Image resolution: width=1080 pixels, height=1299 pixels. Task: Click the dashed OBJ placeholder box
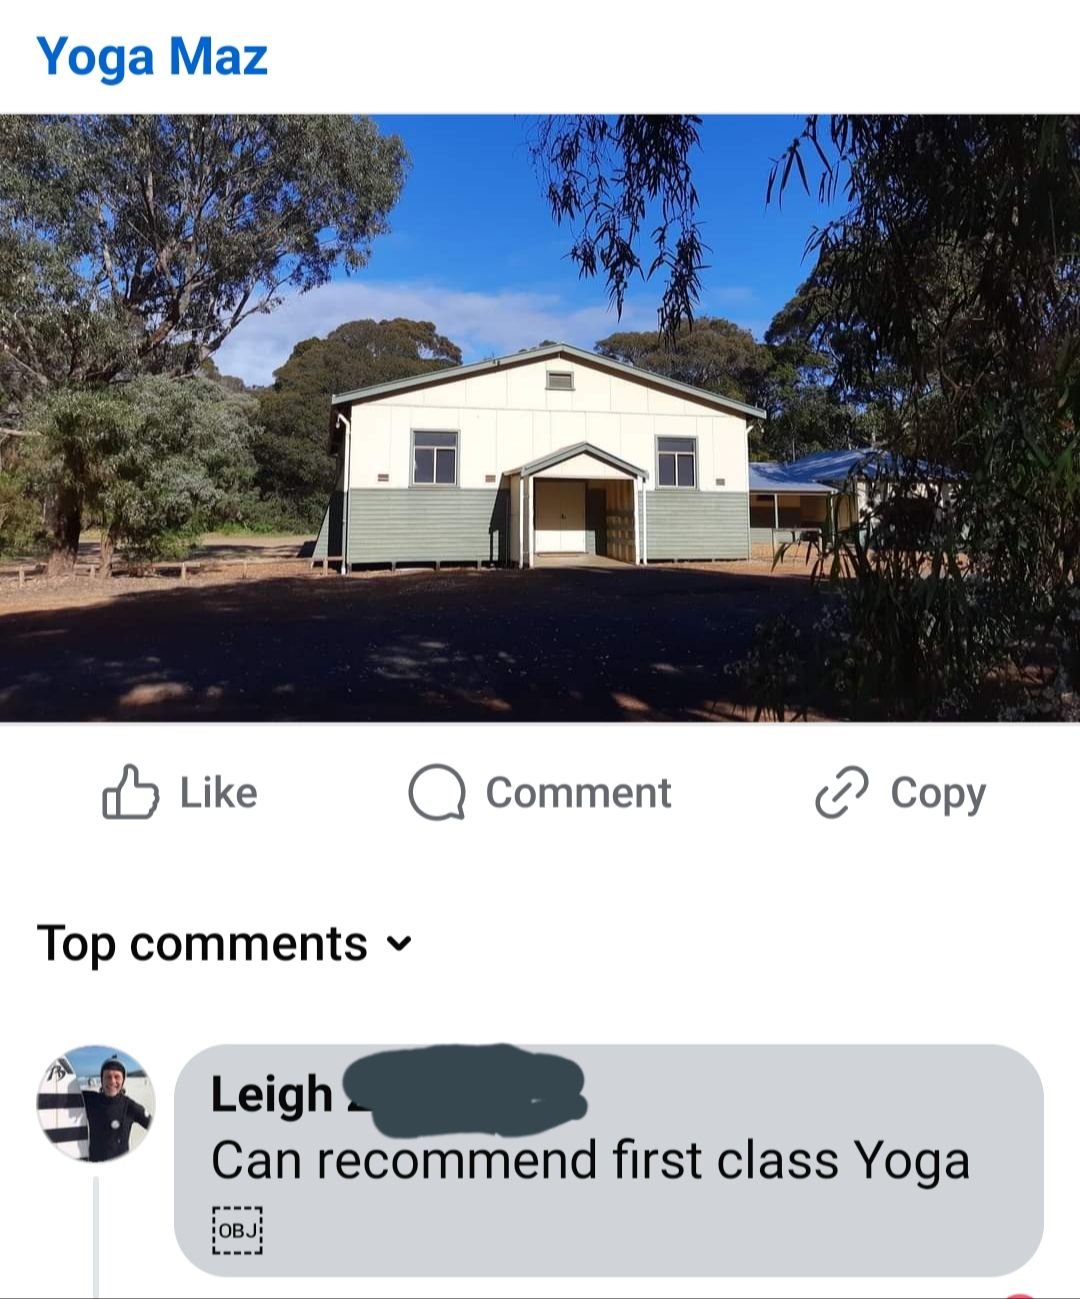(237, 1230)
